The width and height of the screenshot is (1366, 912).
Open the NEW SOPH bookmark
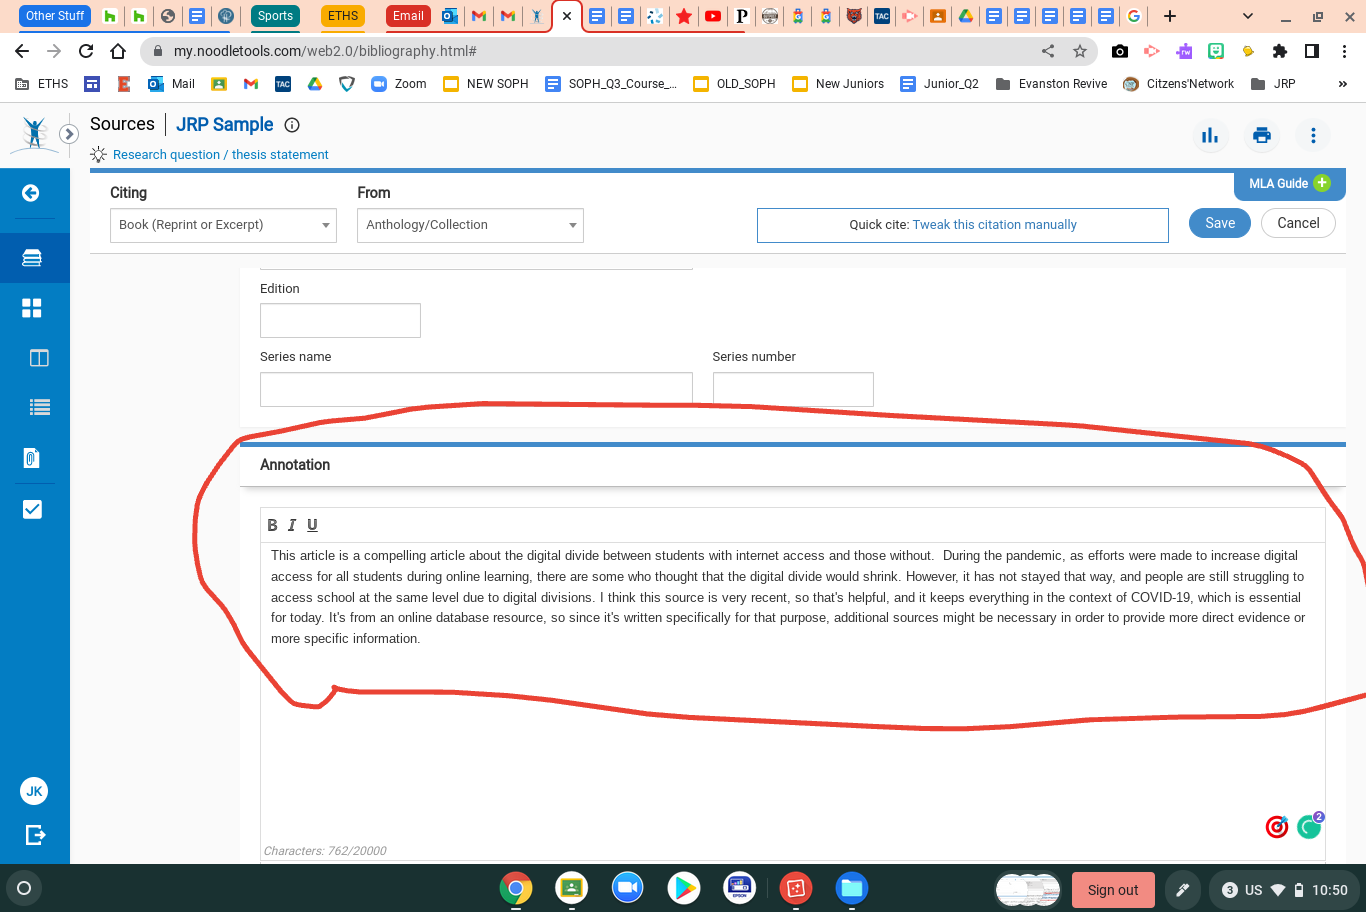pyautogui.click(x=486, y=84)
